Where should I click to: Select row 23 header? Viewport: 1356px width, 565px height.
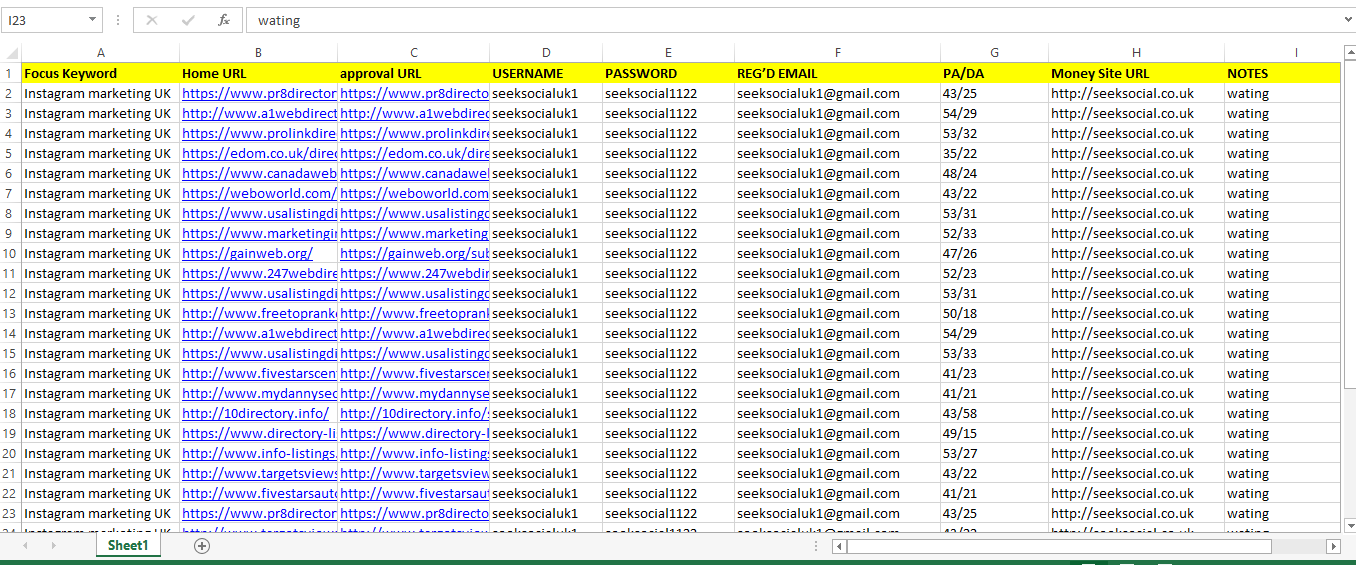point(11,513)
